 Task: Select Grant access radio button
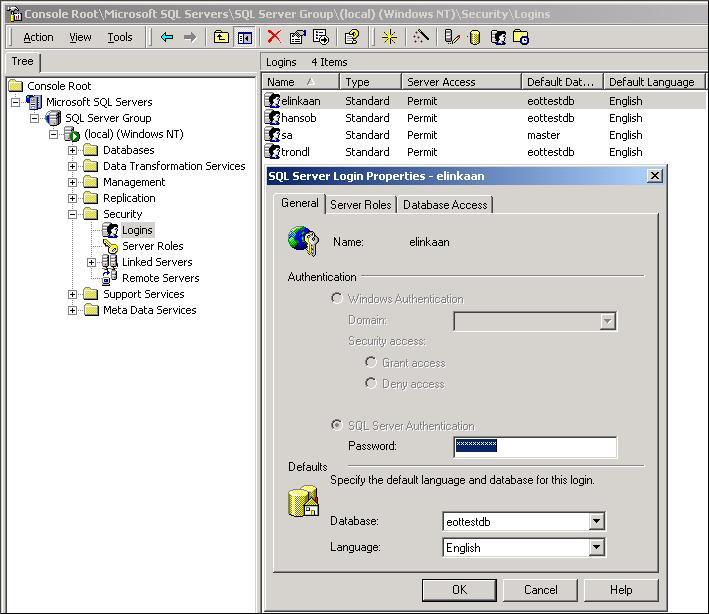(x=370, y=362)
